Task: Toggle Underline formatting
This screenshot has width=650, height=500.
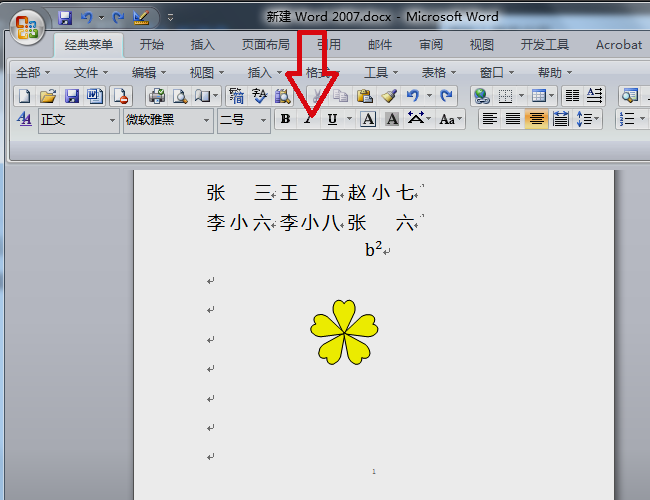Action: pyautogui.click(x=332, y=119)
